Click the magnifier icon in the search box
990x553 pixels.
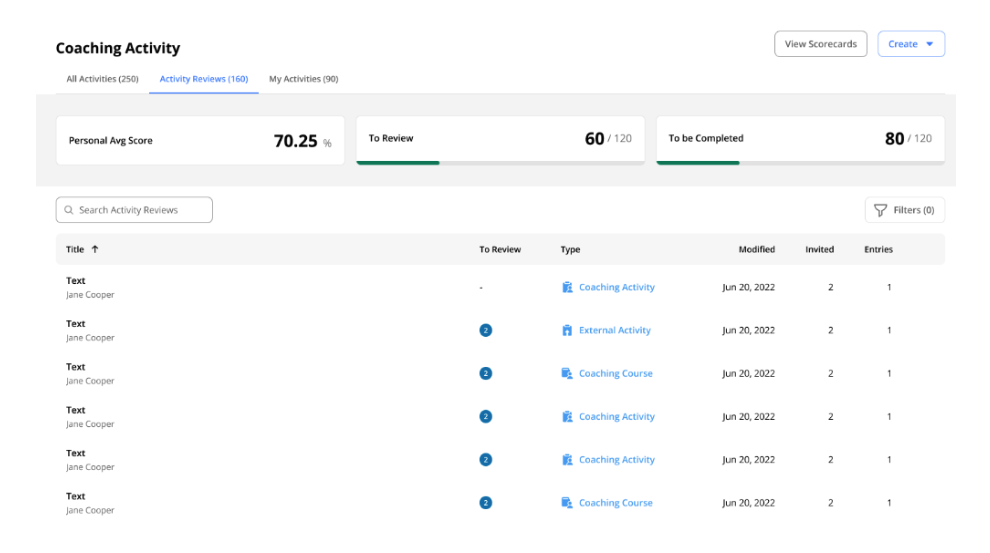(69, 210)
